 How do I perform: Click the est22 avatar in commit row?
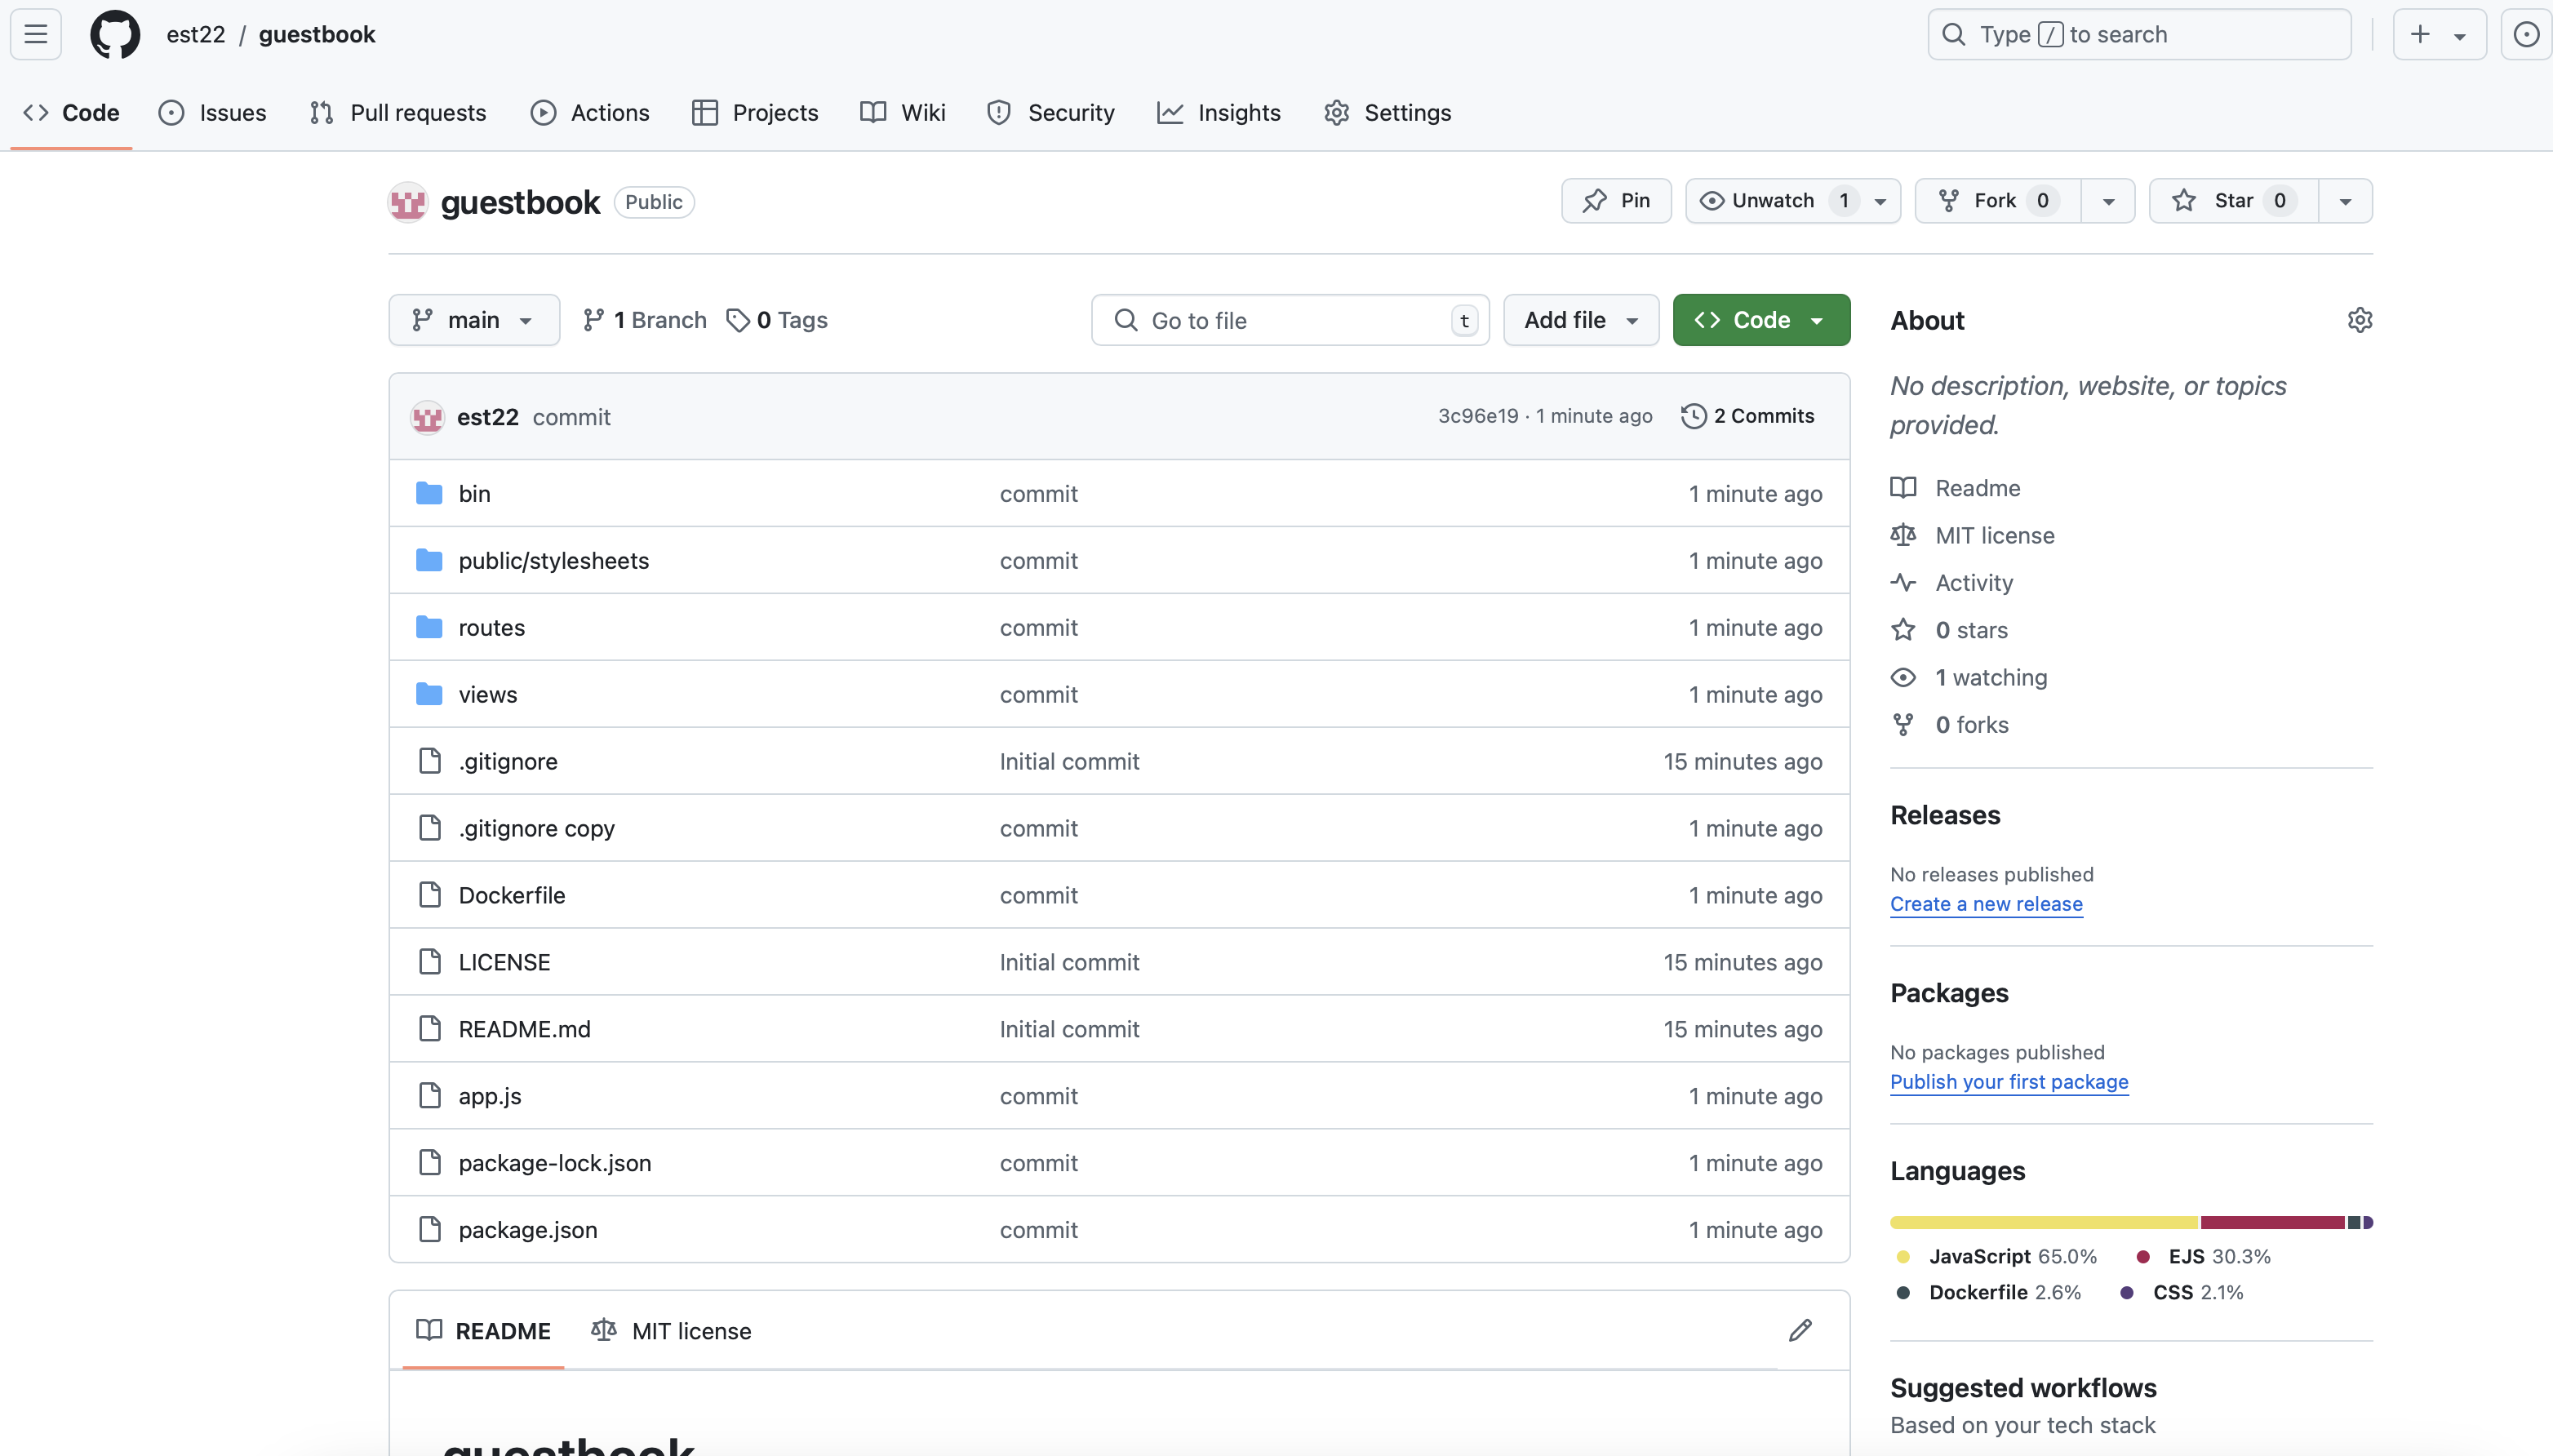pyautogui.click(x=427, y=417)
